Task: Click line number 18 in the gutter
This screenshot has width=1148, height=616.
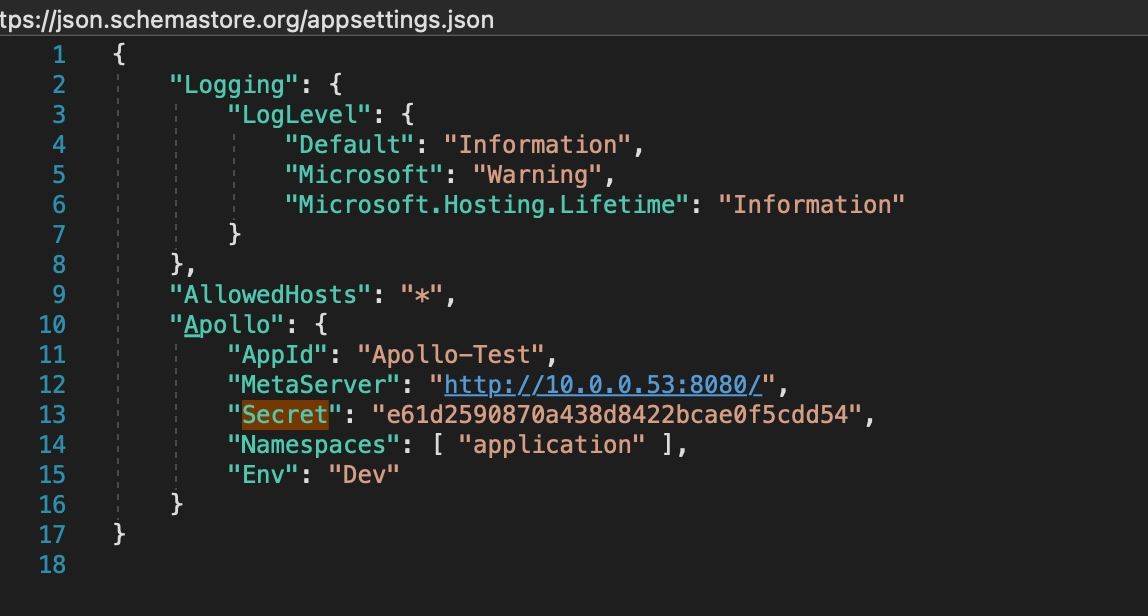Action: (x=53, y=565)
